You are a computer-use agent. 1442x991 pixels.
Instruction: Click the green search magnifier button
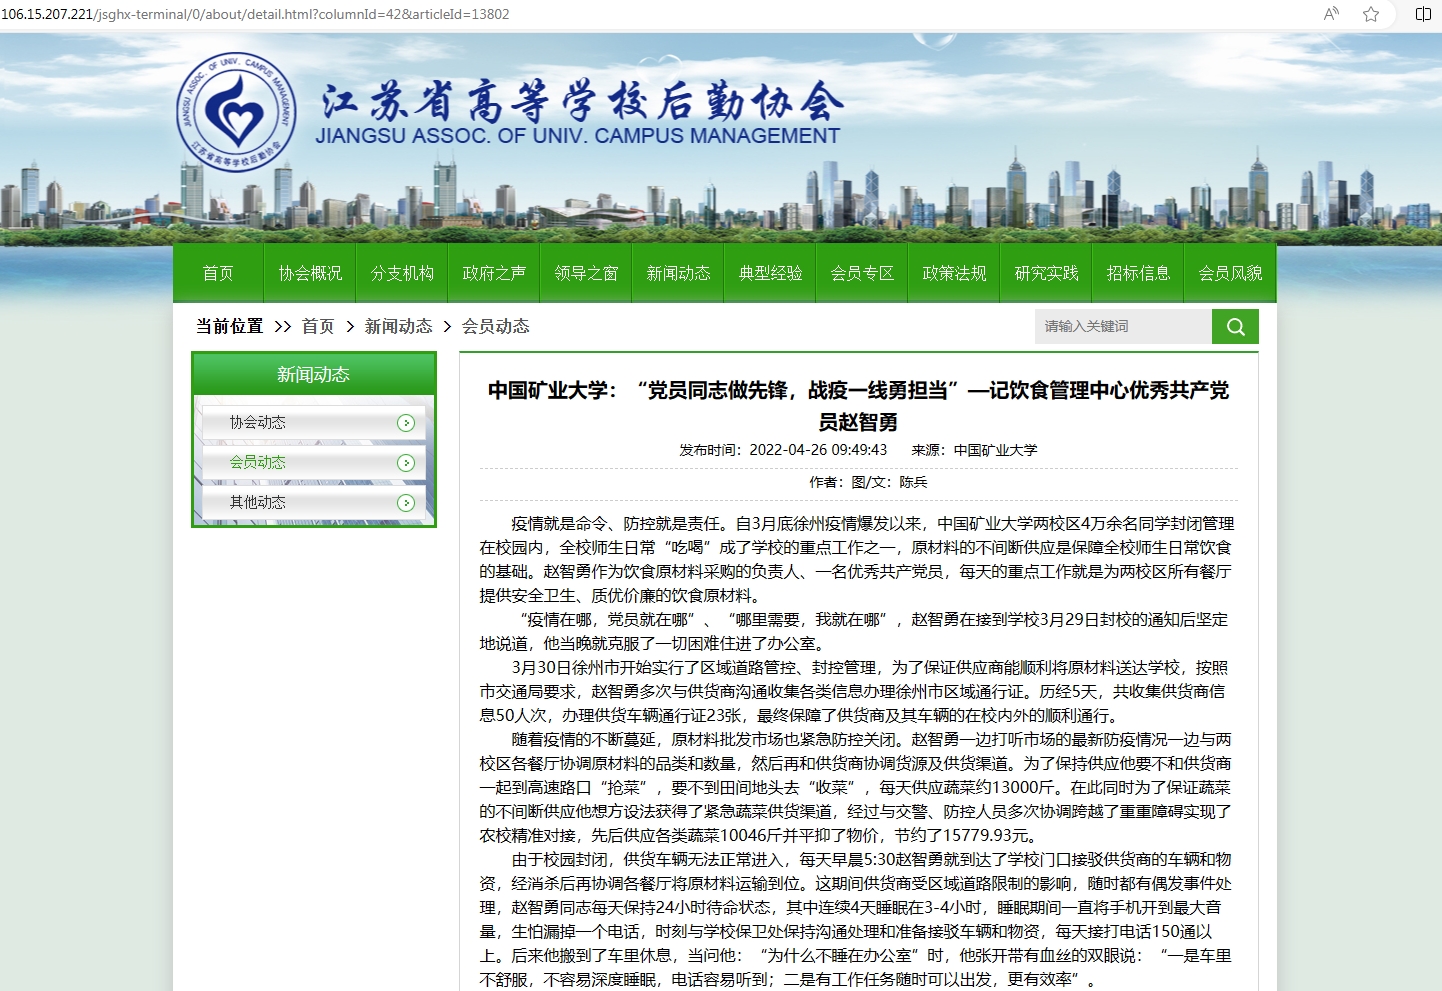(x=1235, y=326)
